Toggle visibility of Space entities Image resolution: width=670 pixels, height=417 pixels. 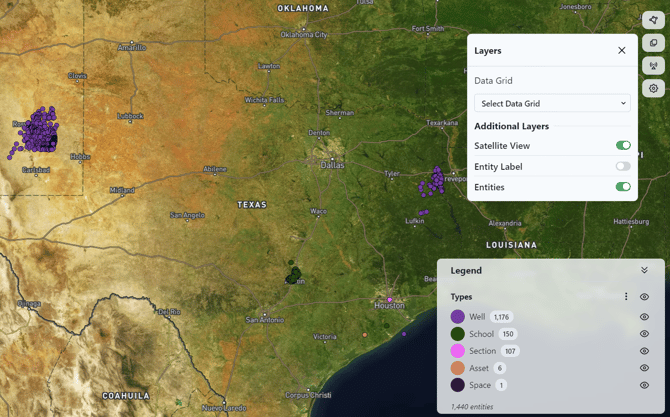(644, 385)
